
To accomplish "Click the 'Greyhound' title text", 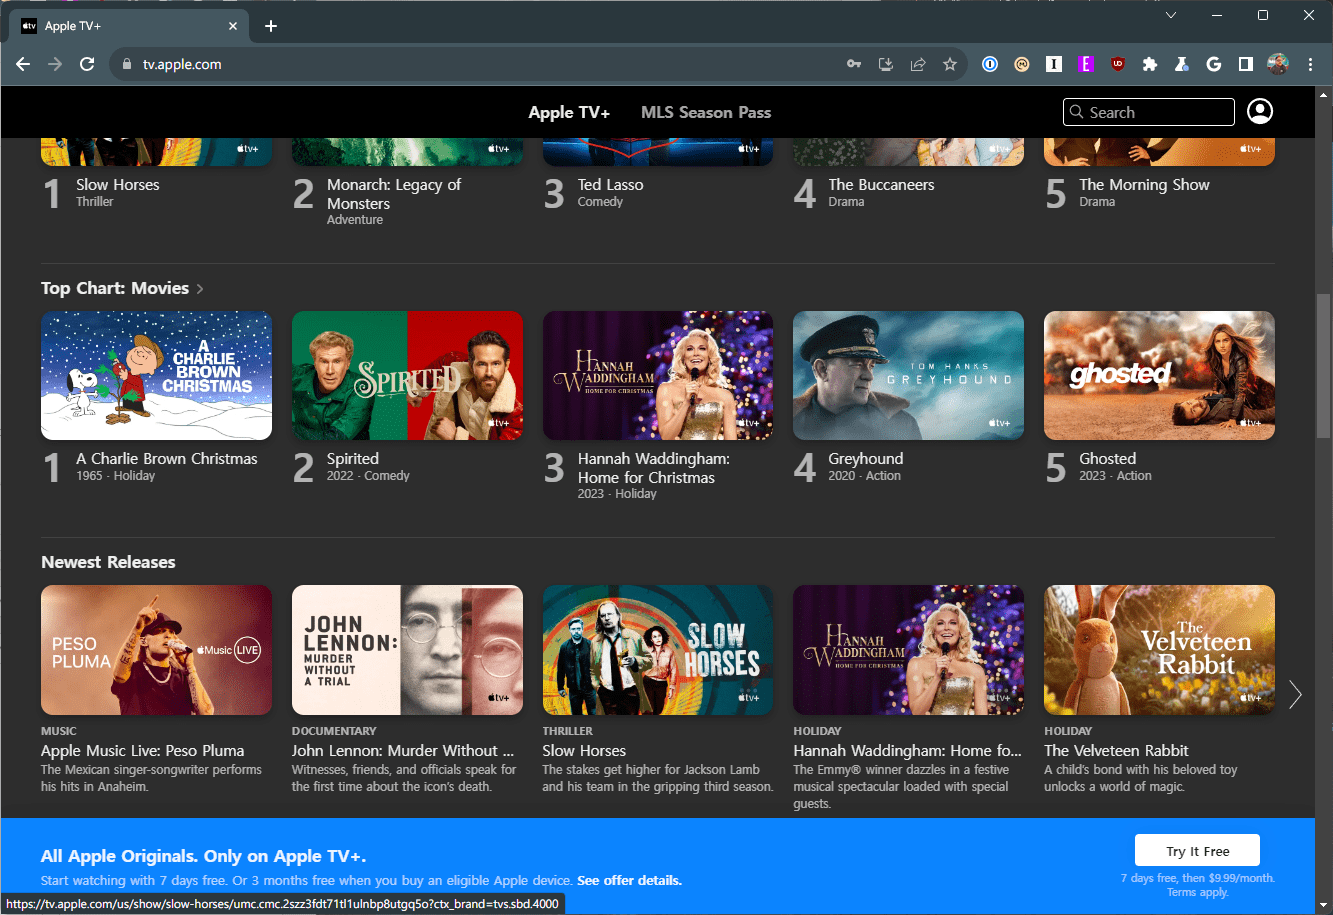I will pos(865,458).
